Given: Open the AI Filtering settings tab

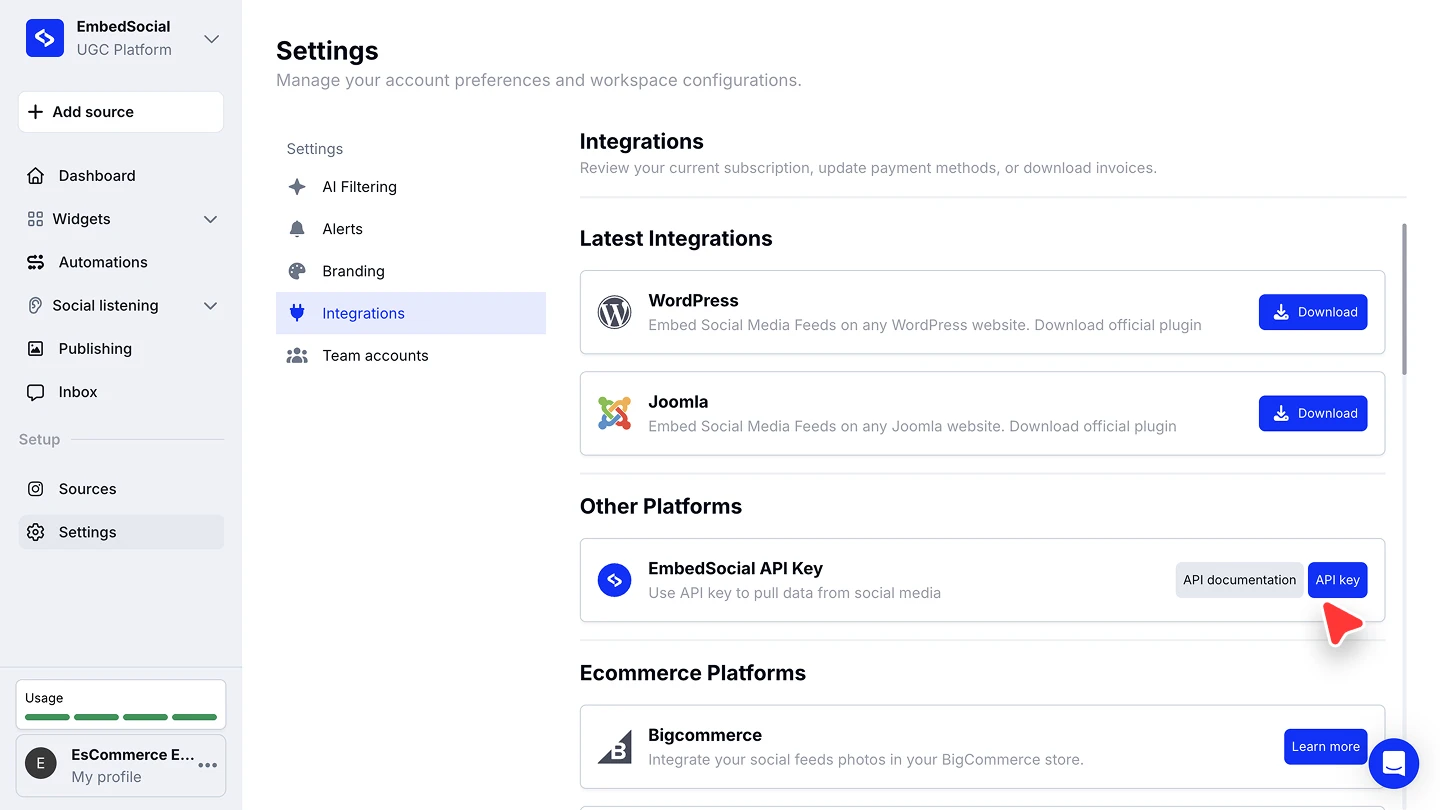Looking at the screenshot, I should click(x=411, y=187).
